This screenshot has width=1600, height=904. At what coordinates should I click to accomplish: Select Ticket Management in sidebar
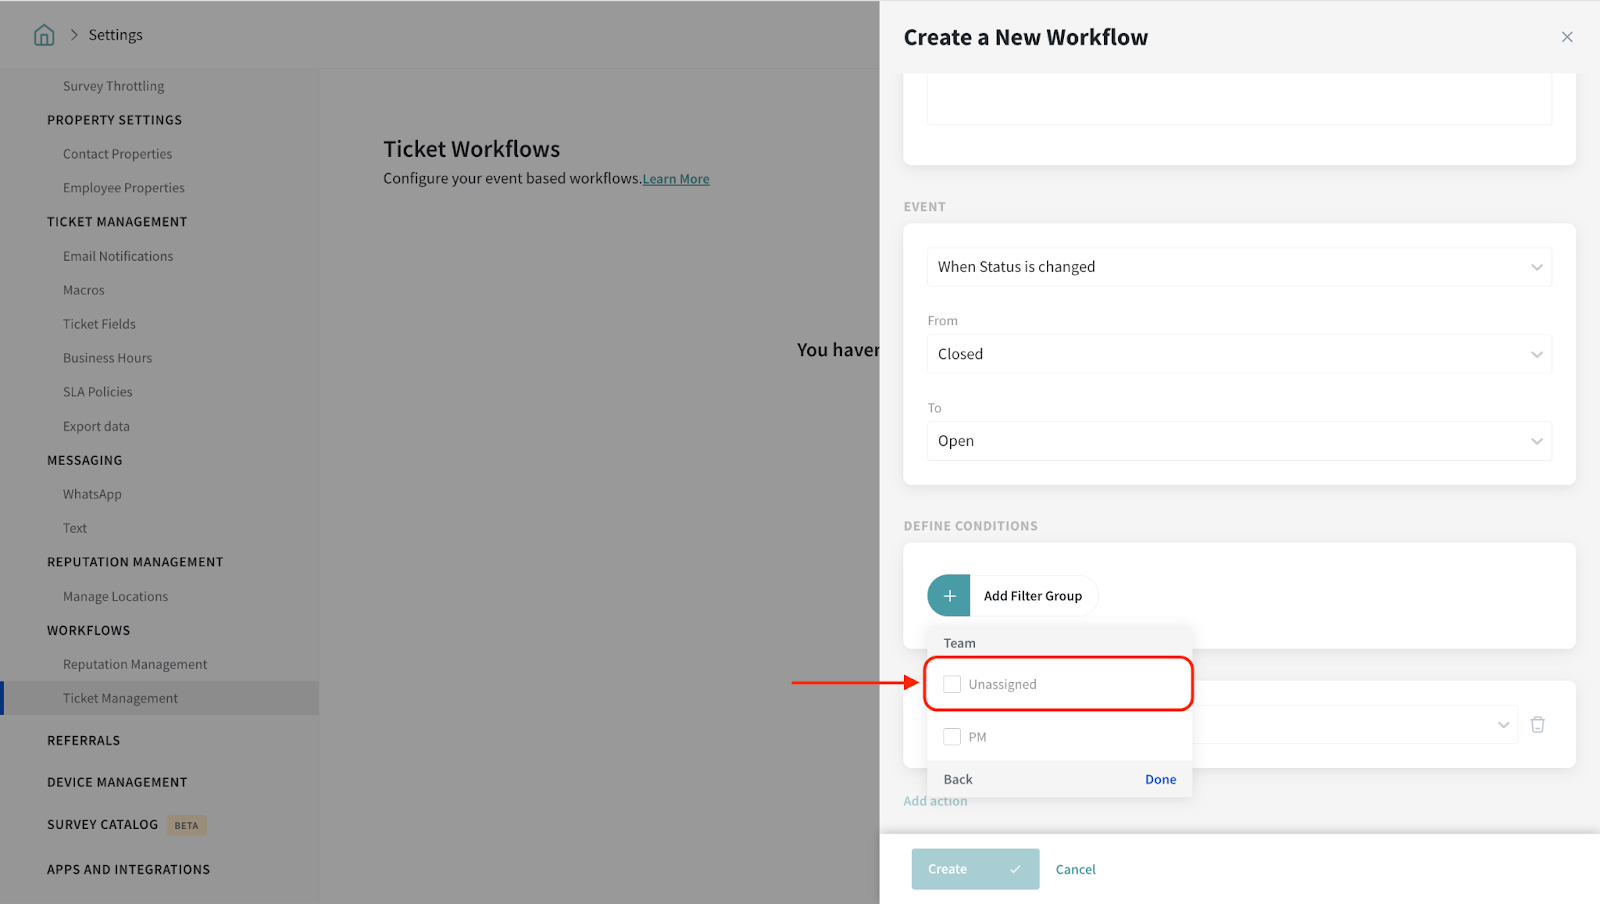point(120,699)
